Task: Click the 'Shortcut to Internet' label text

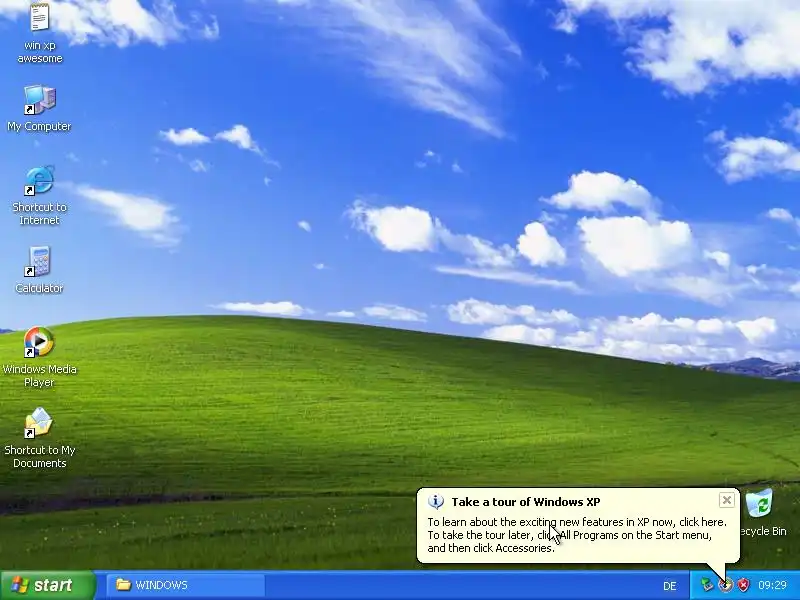Action: (39, 214)
